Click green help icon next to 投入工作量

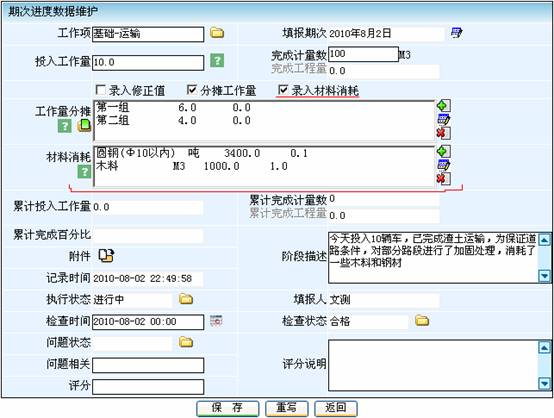coord(217,60)
